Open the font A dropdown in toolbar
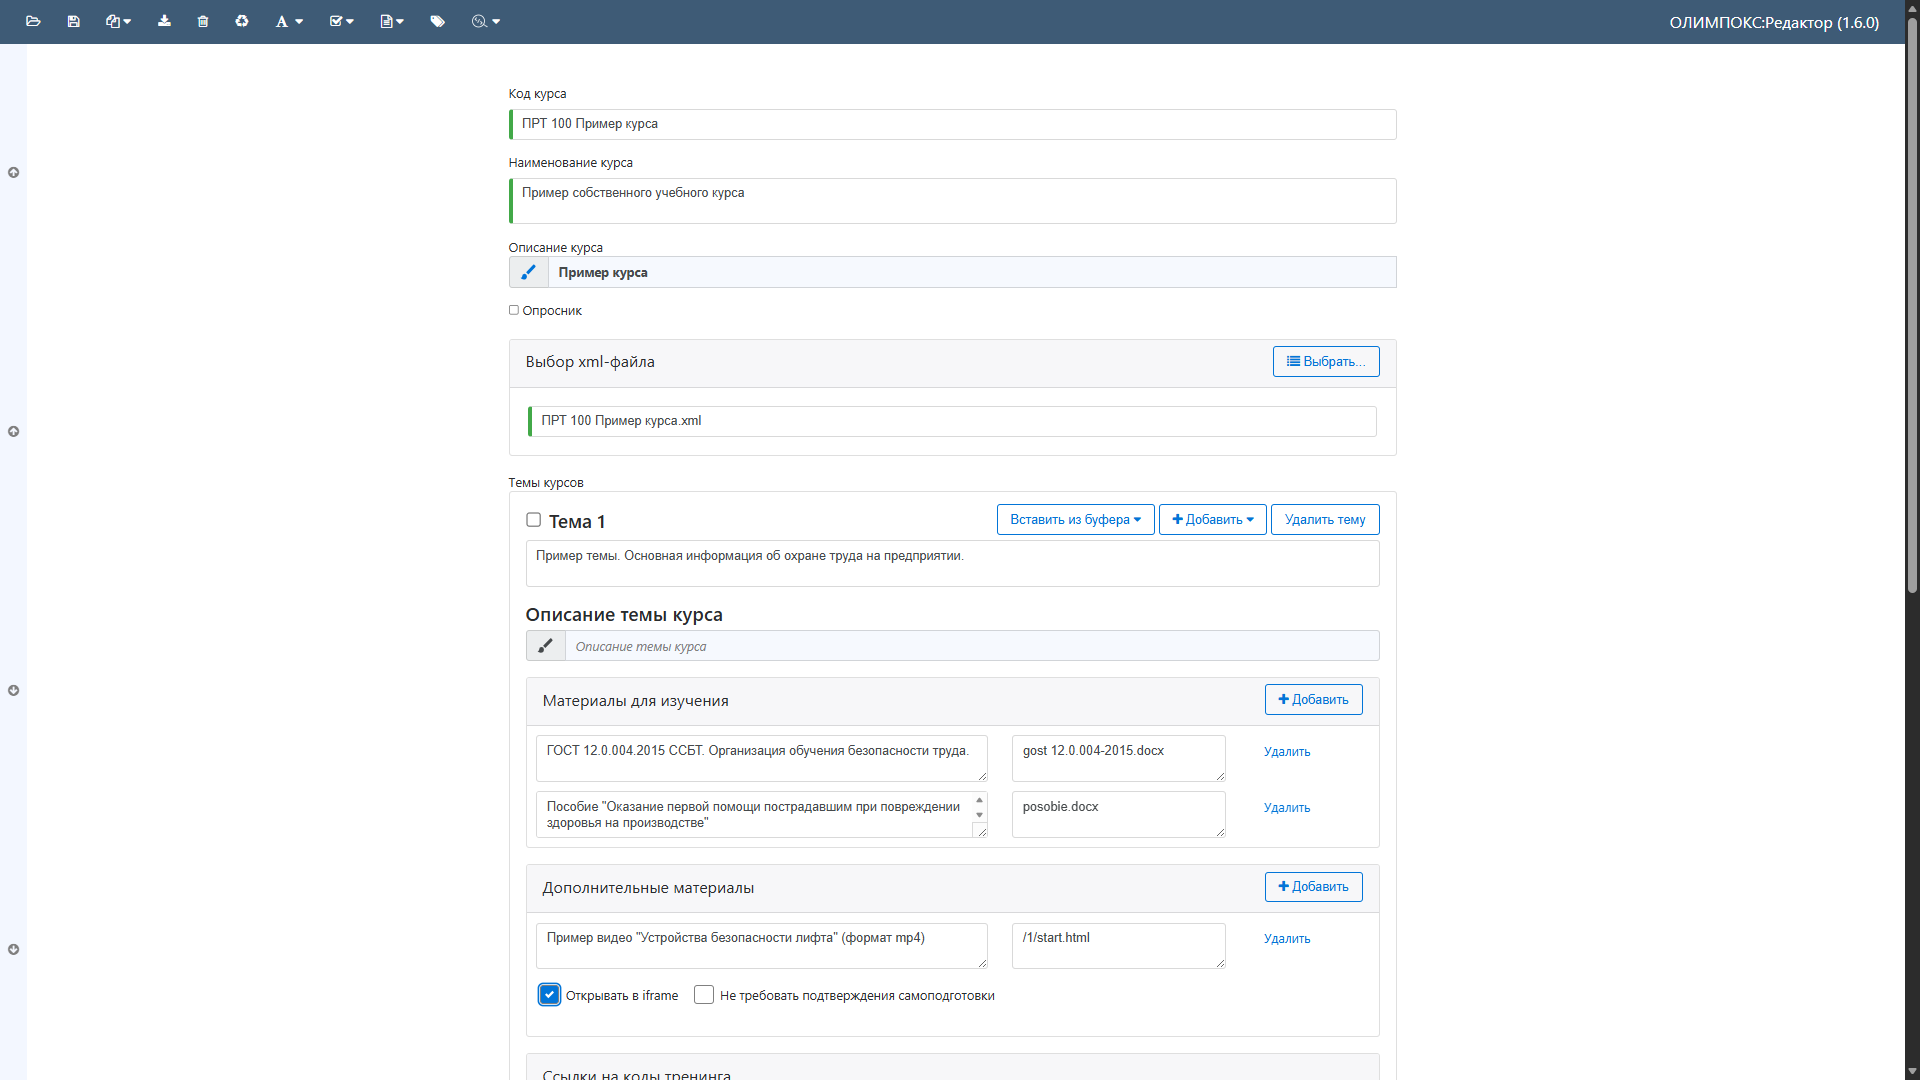 click(289, 21)
